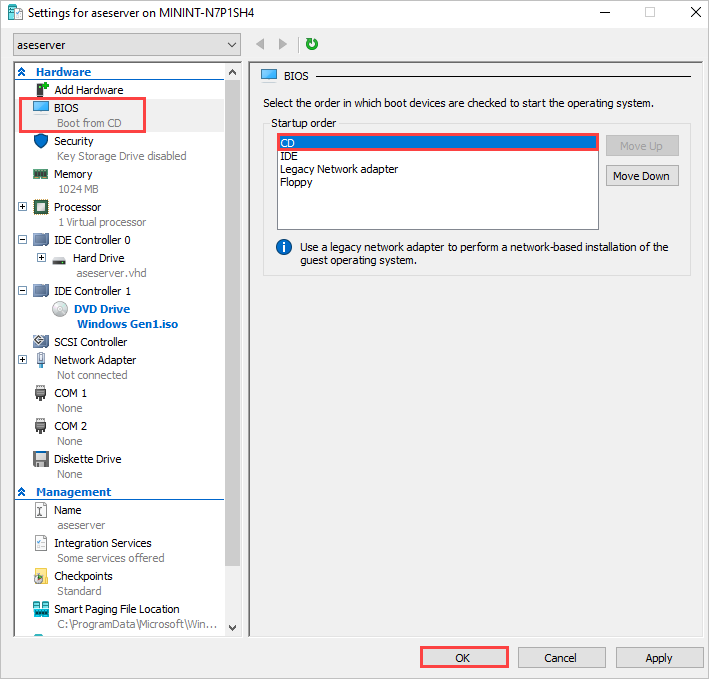
Task: Click the window title bar settings icon
Action: 15,12
